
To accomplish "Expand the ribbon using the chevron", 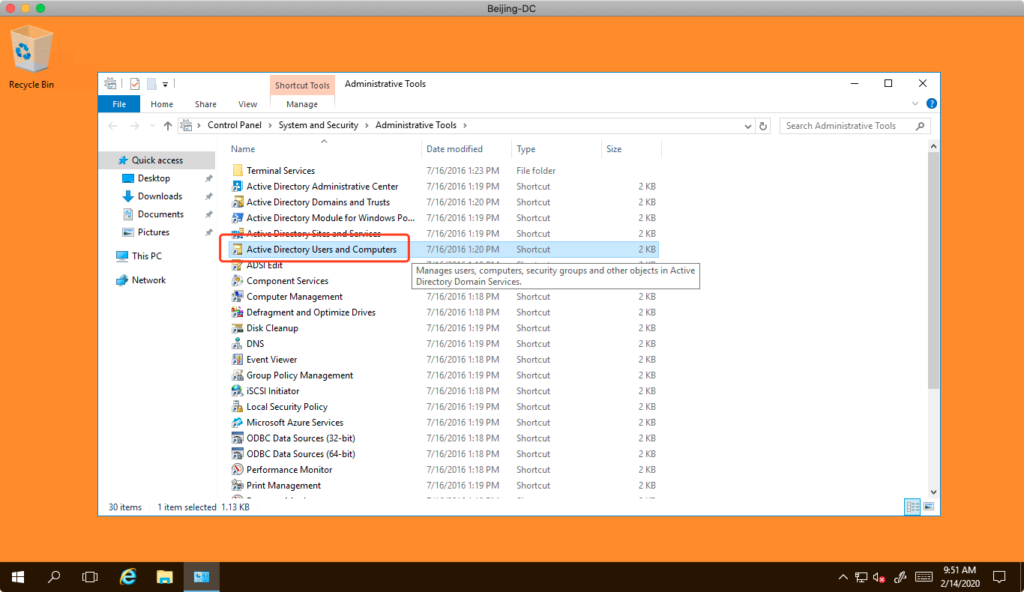I will (916, 104).
